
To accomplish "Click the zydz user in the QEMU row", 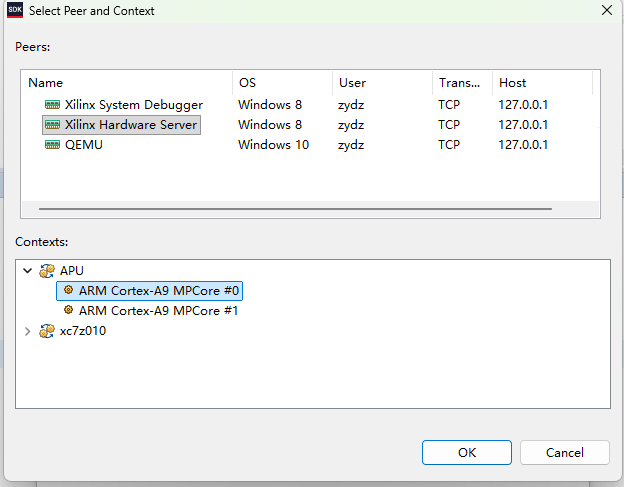I will (351, 145).
